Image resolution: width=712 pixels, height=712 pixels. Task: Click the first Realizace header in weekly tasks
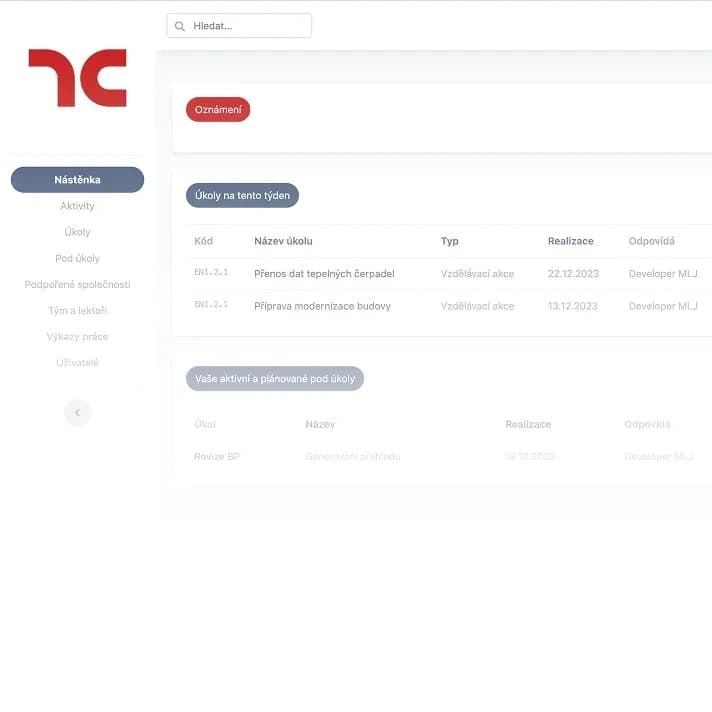(x=571, y=241)
